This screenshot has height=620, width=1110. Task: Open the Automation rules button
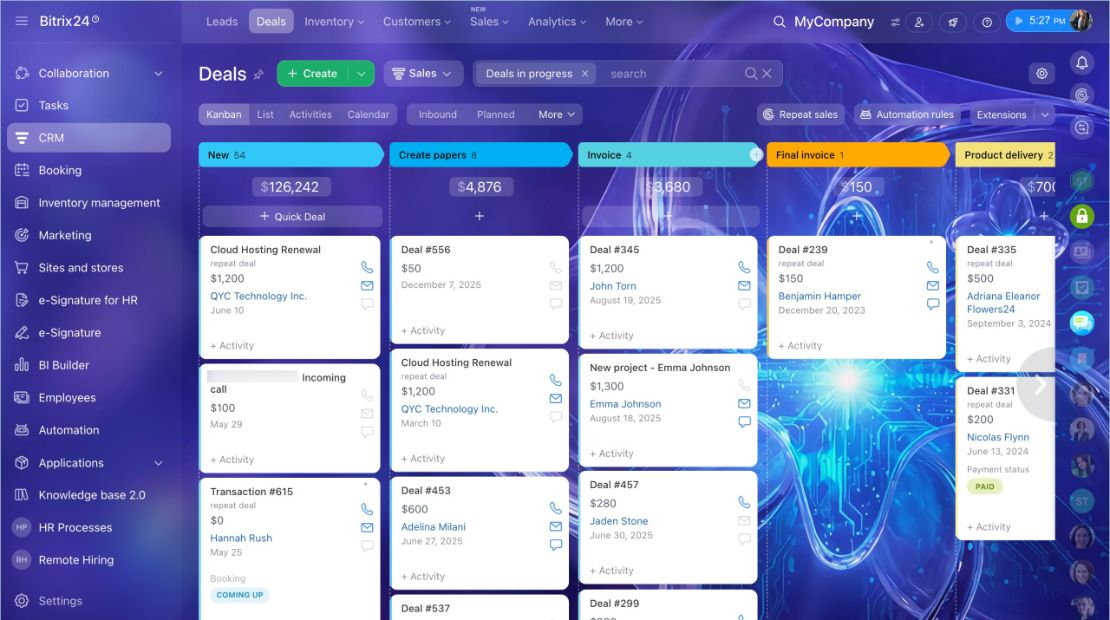click(x=907, y=115)
